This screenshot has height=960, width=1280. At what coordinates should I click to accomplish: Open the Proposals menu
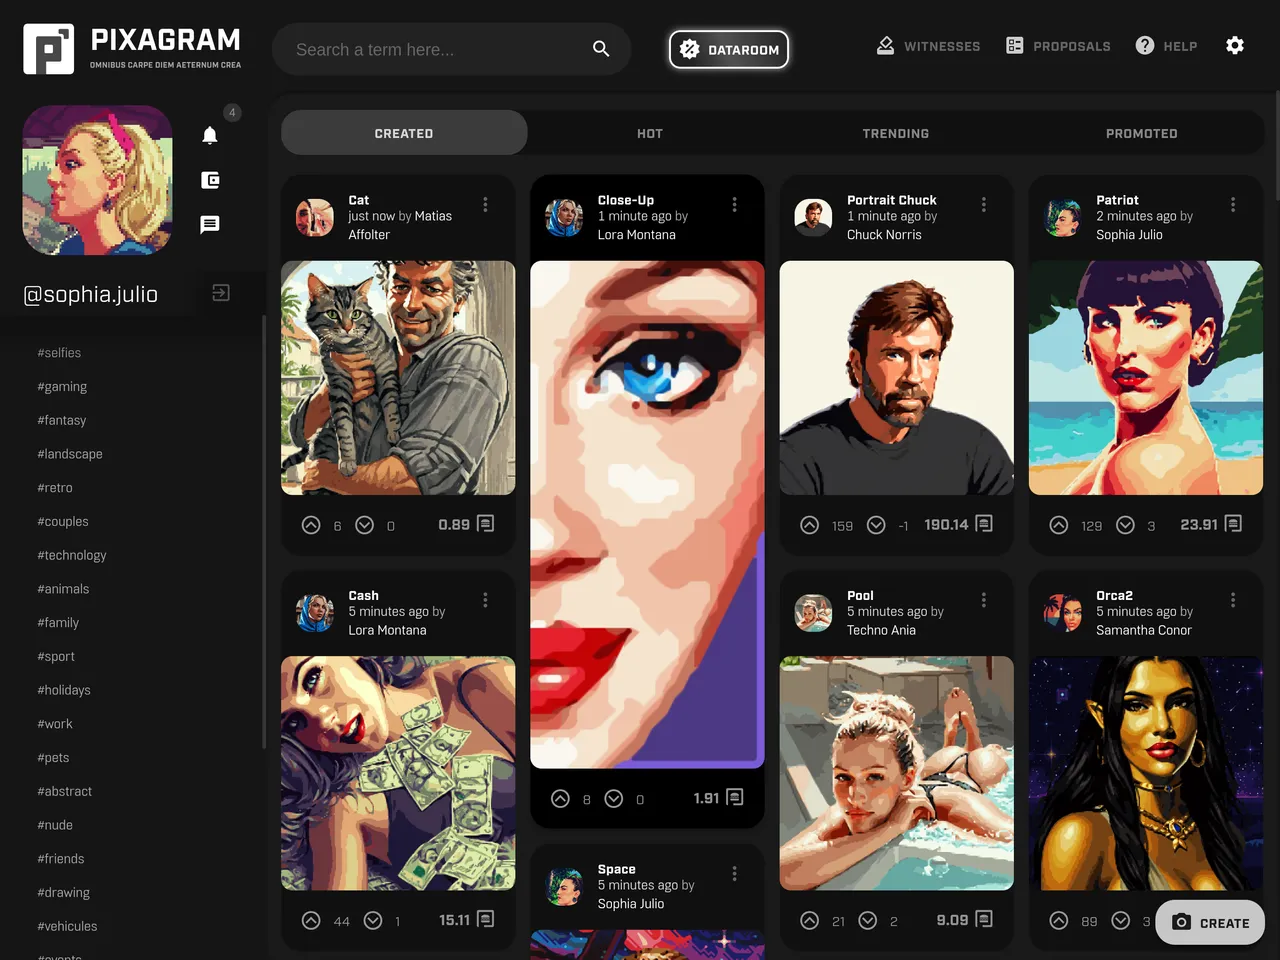click(1058, 46)
